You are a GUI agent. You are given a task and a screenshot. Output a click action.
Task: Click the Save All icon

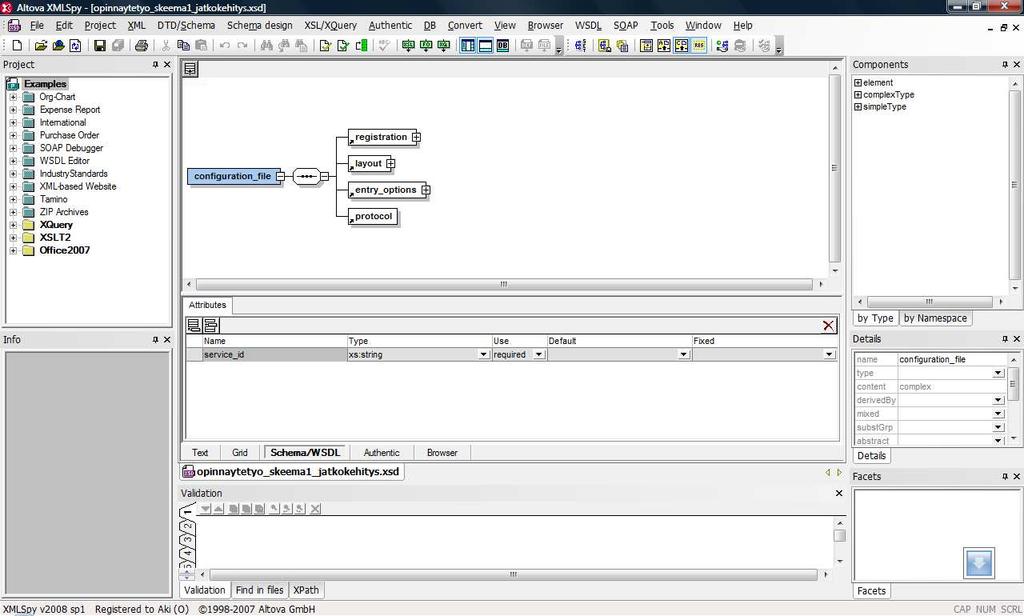[118, 46]
